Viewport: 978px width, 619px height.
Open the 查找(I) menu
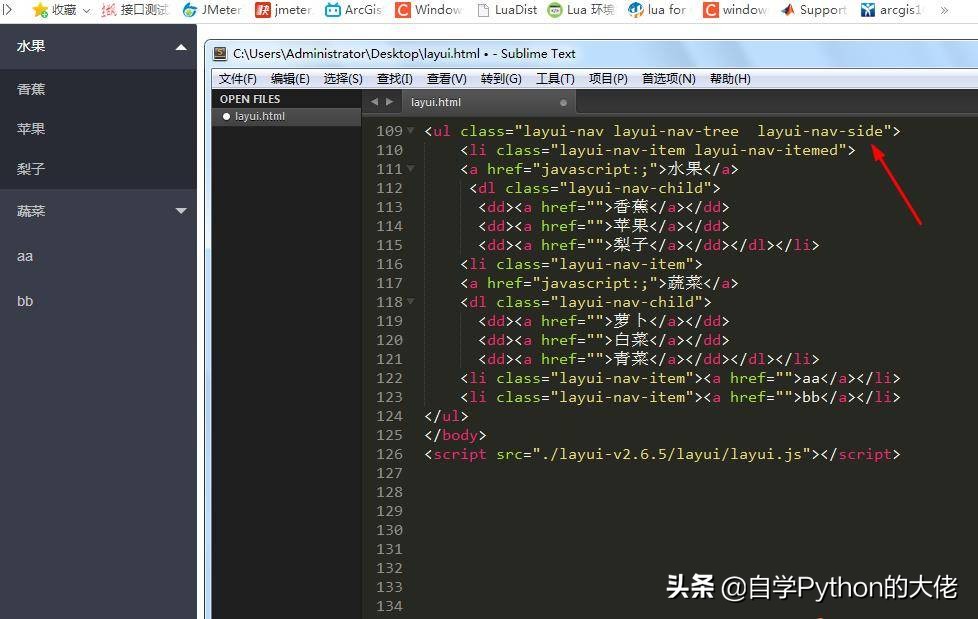tap(395, 79)
